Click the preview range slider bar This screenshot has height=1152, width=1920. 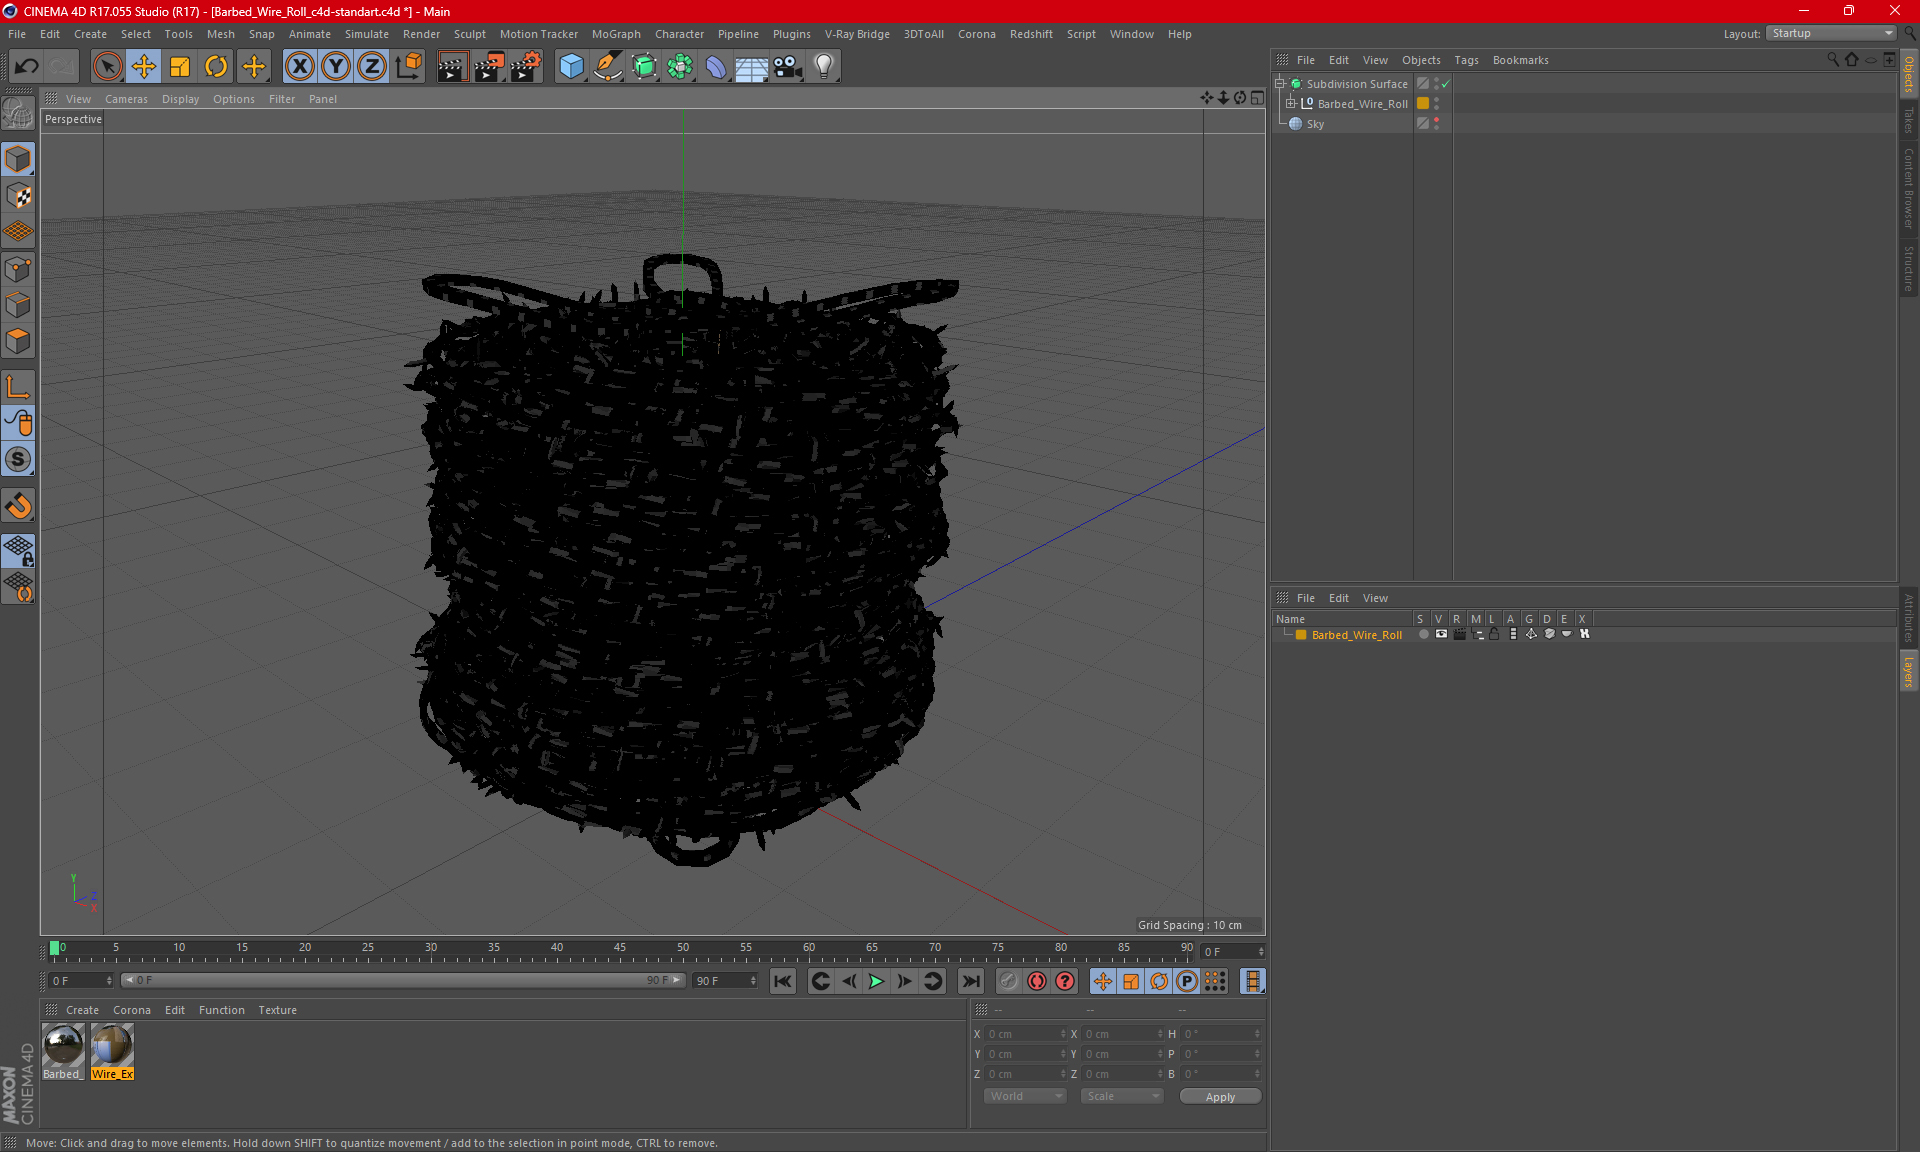403,980
